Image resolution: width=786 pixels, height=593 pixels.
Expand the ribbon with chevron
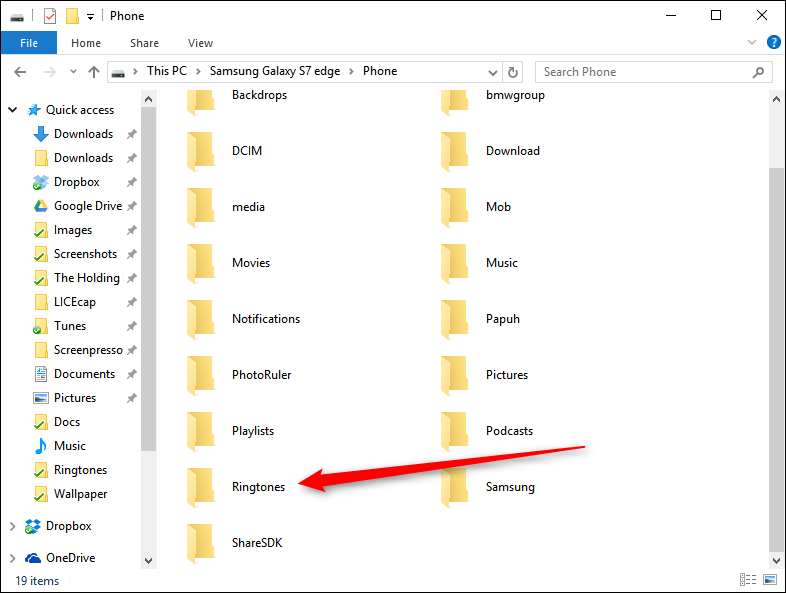coord(752,43)
